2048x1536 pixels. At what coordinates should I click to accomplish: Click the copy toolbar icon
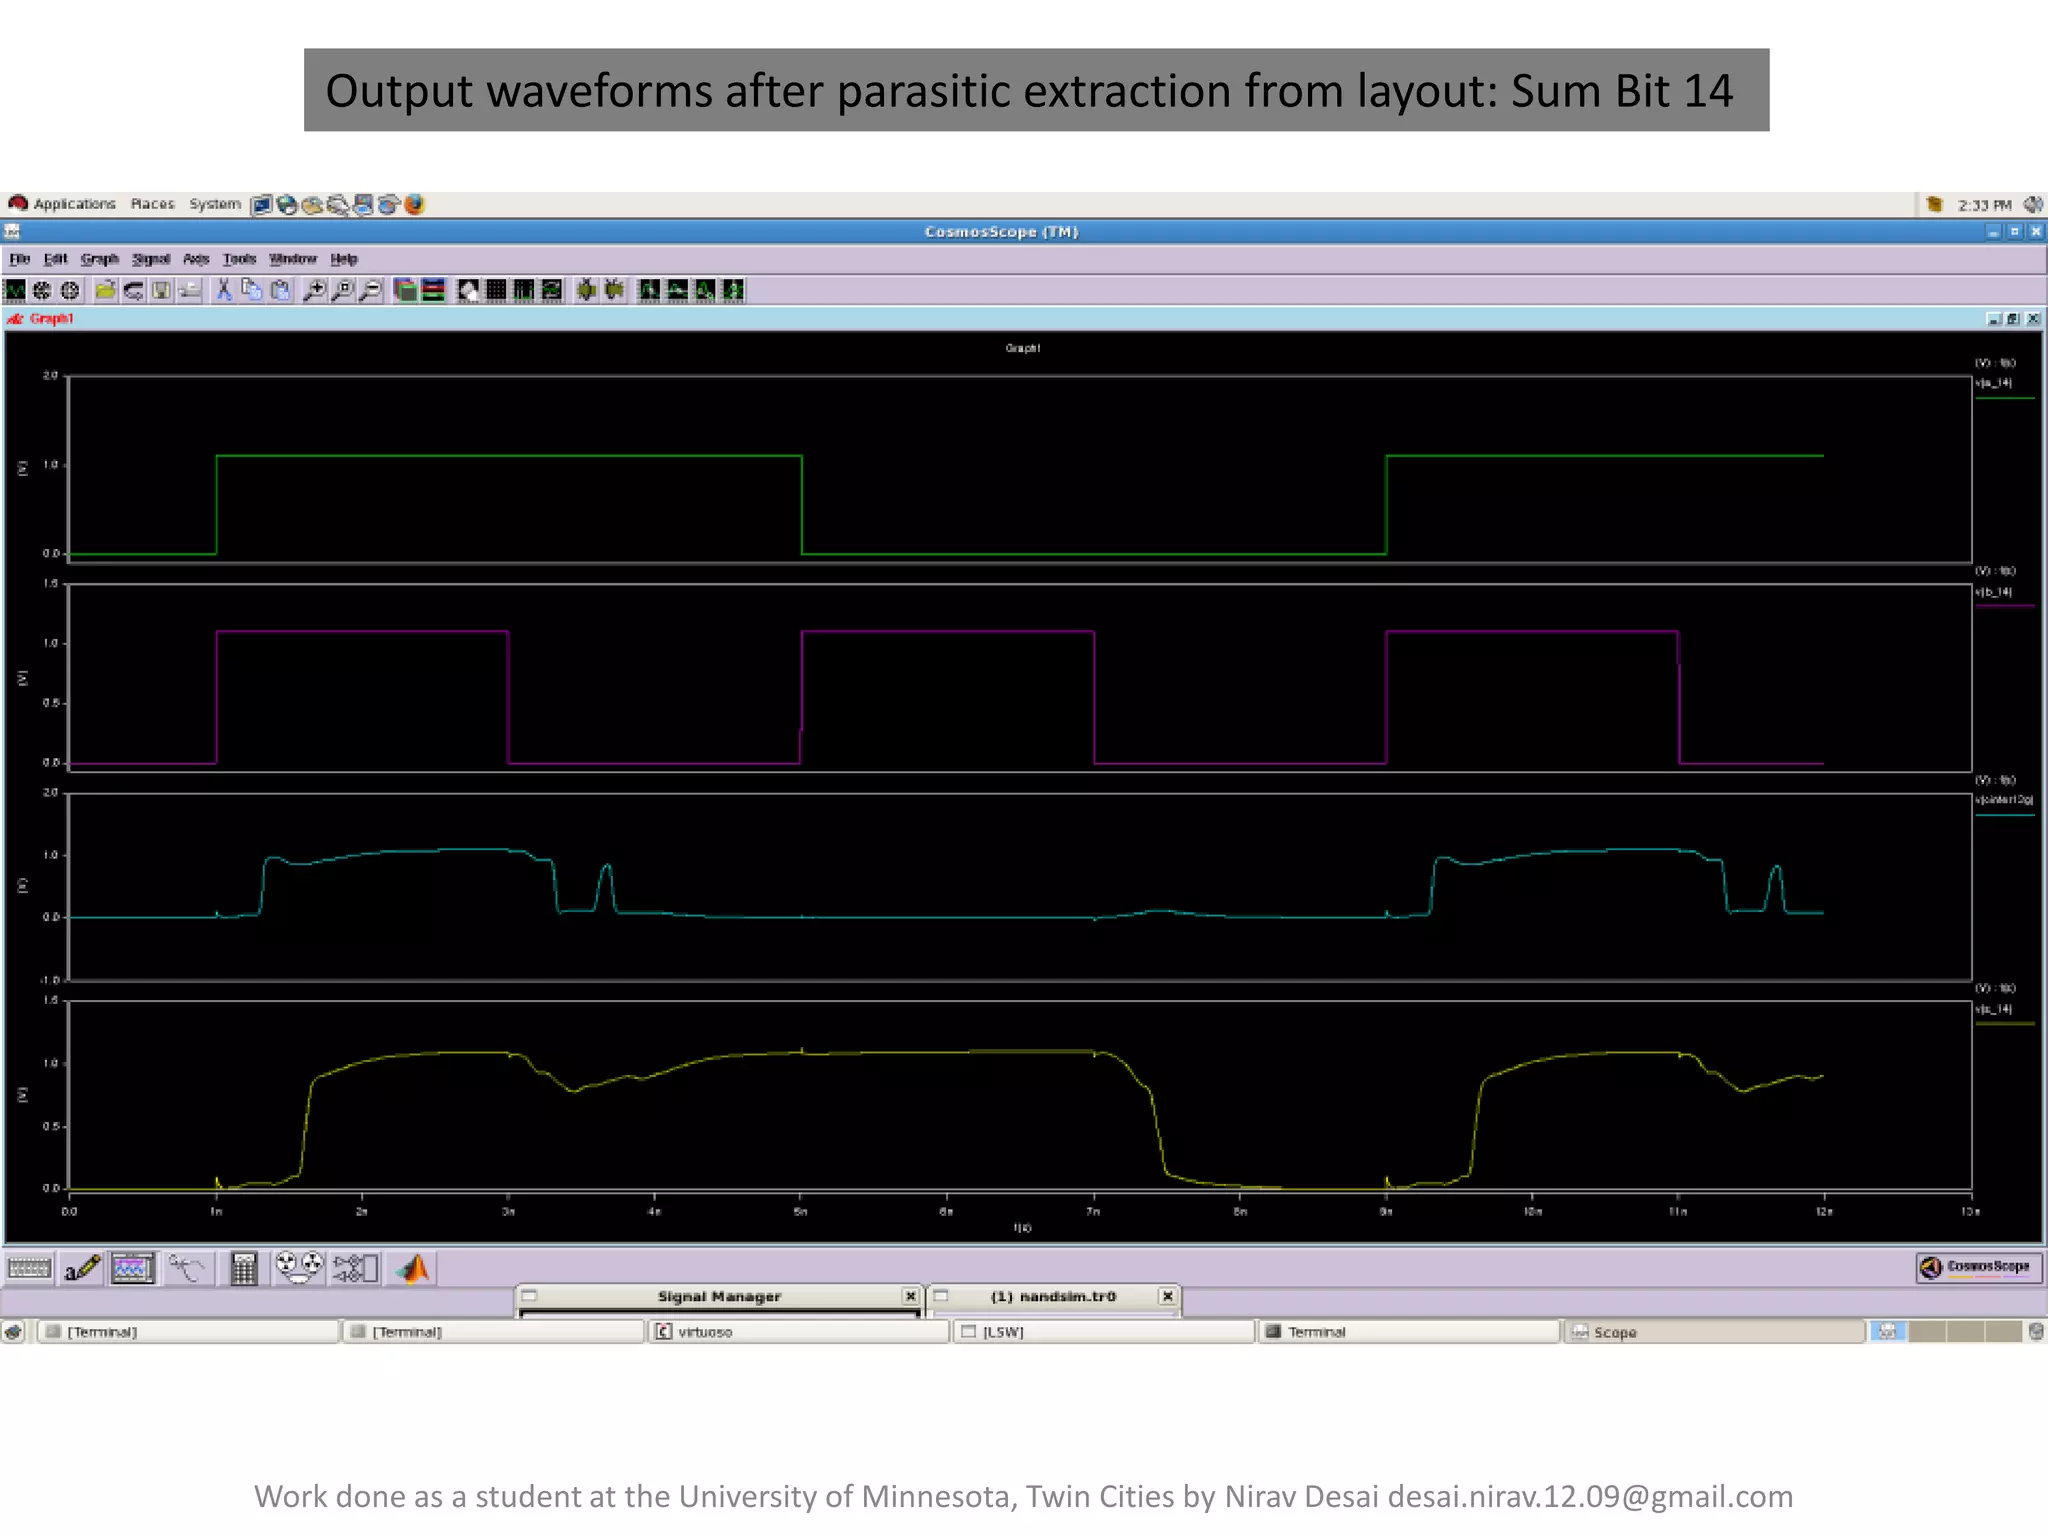pos(252,291)
